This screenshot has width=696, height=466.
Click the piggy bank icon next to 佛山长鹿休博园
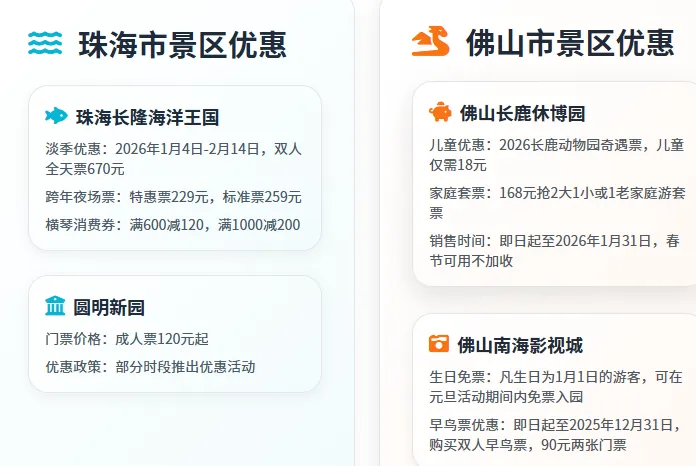pos(440,112)
